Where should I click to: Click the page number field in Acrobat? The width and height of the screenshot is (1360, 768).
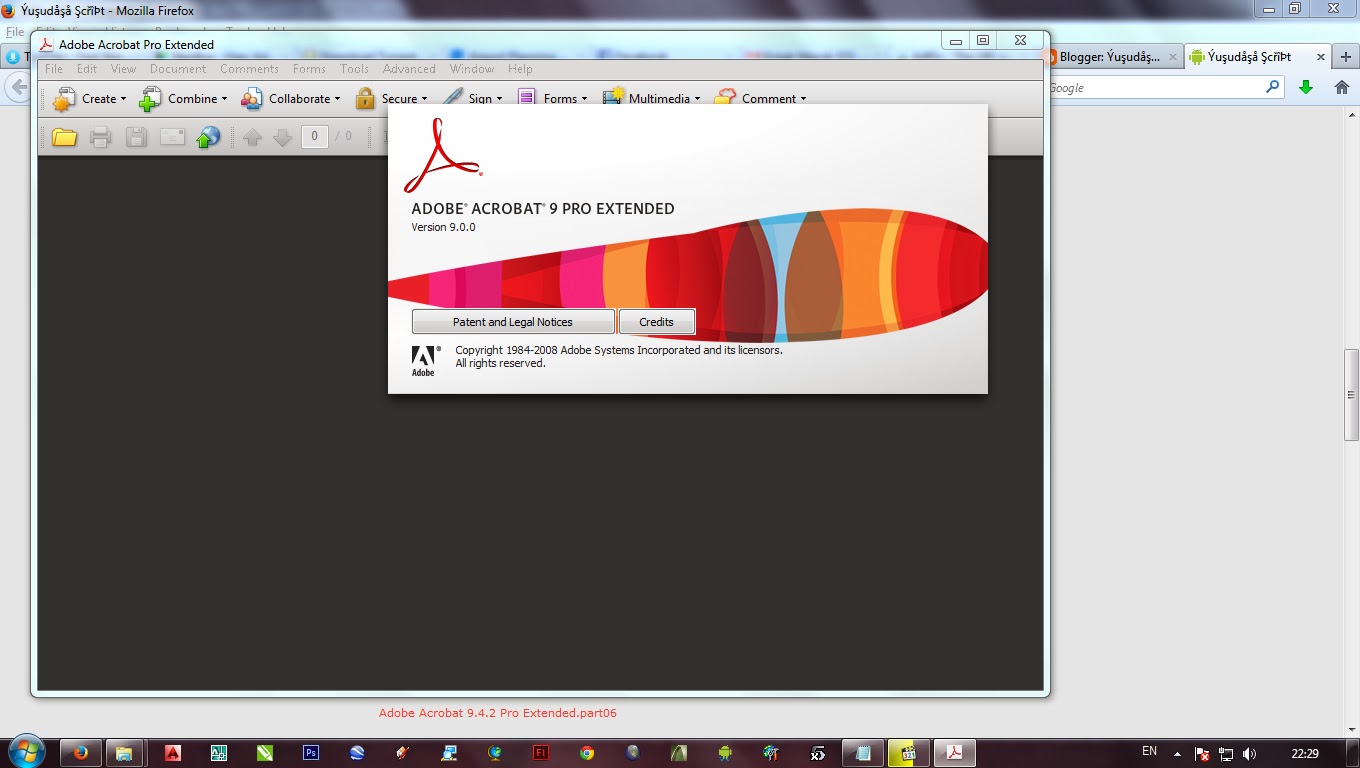click(315, 136)
